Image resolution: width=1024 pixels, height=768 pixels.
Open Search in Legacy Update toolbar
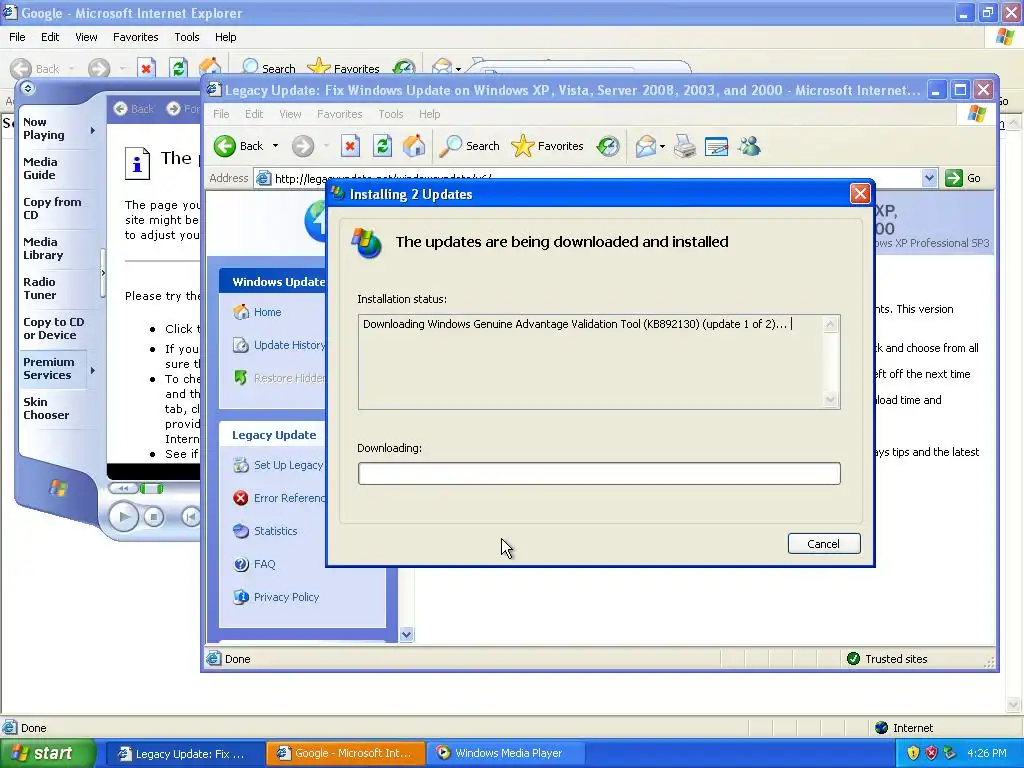click(470, 146)
